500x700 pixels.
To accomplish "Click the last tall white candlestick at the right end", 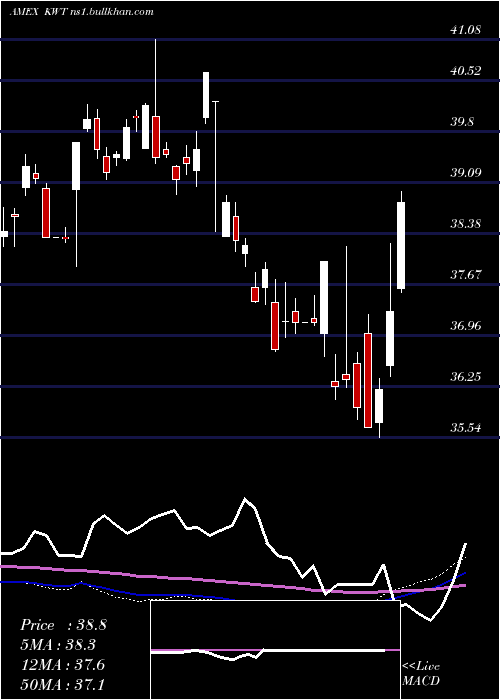I will pyautogui.click(x=401, y=245).
